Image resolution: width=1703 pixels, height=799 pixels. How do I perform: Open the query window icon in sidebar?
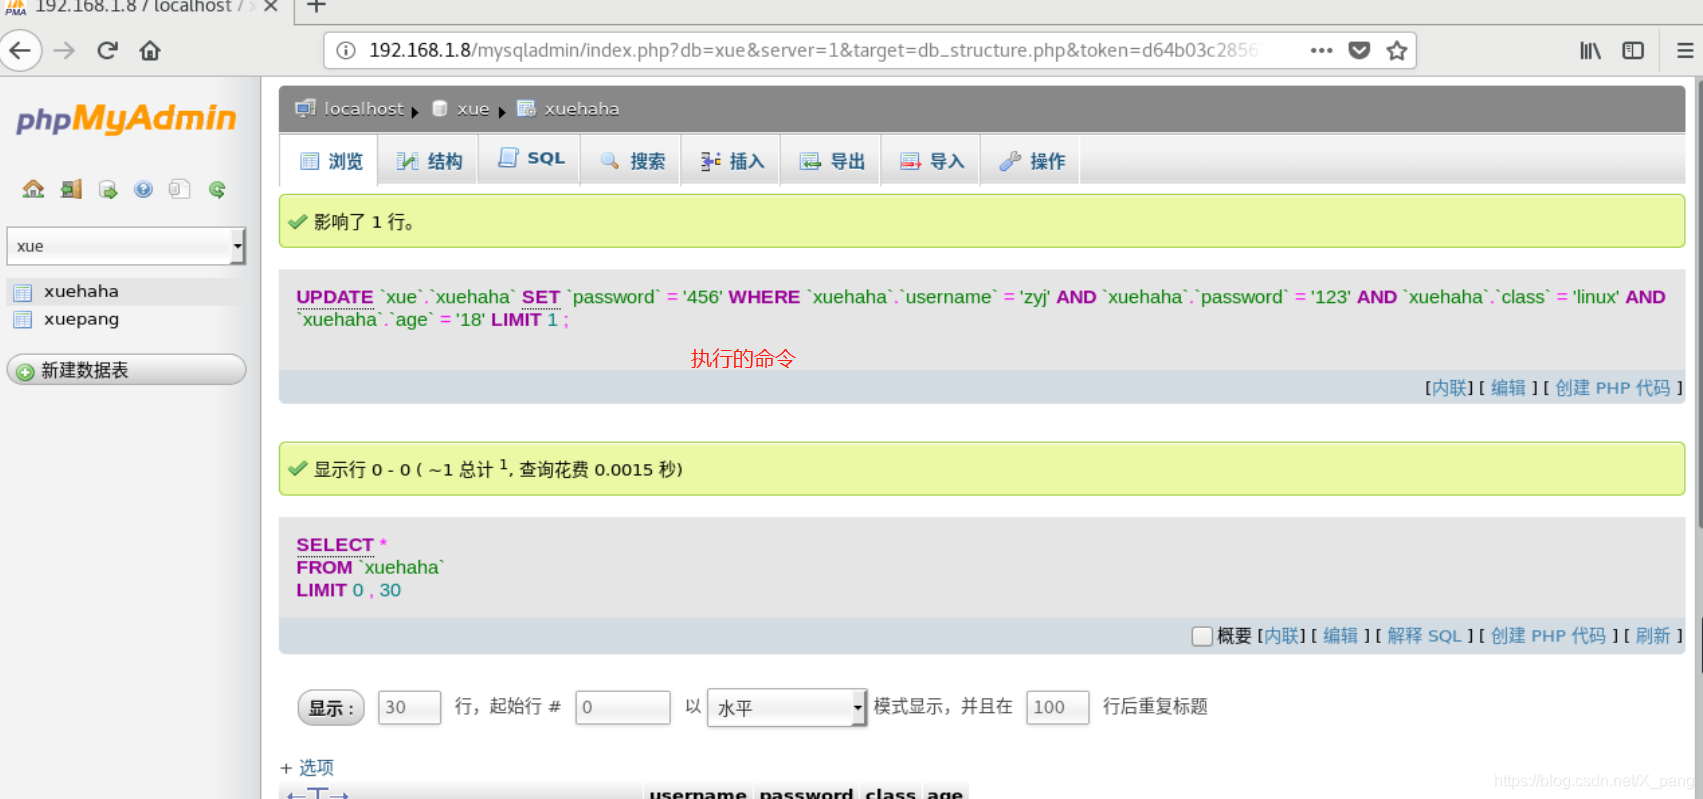[108, 189]
